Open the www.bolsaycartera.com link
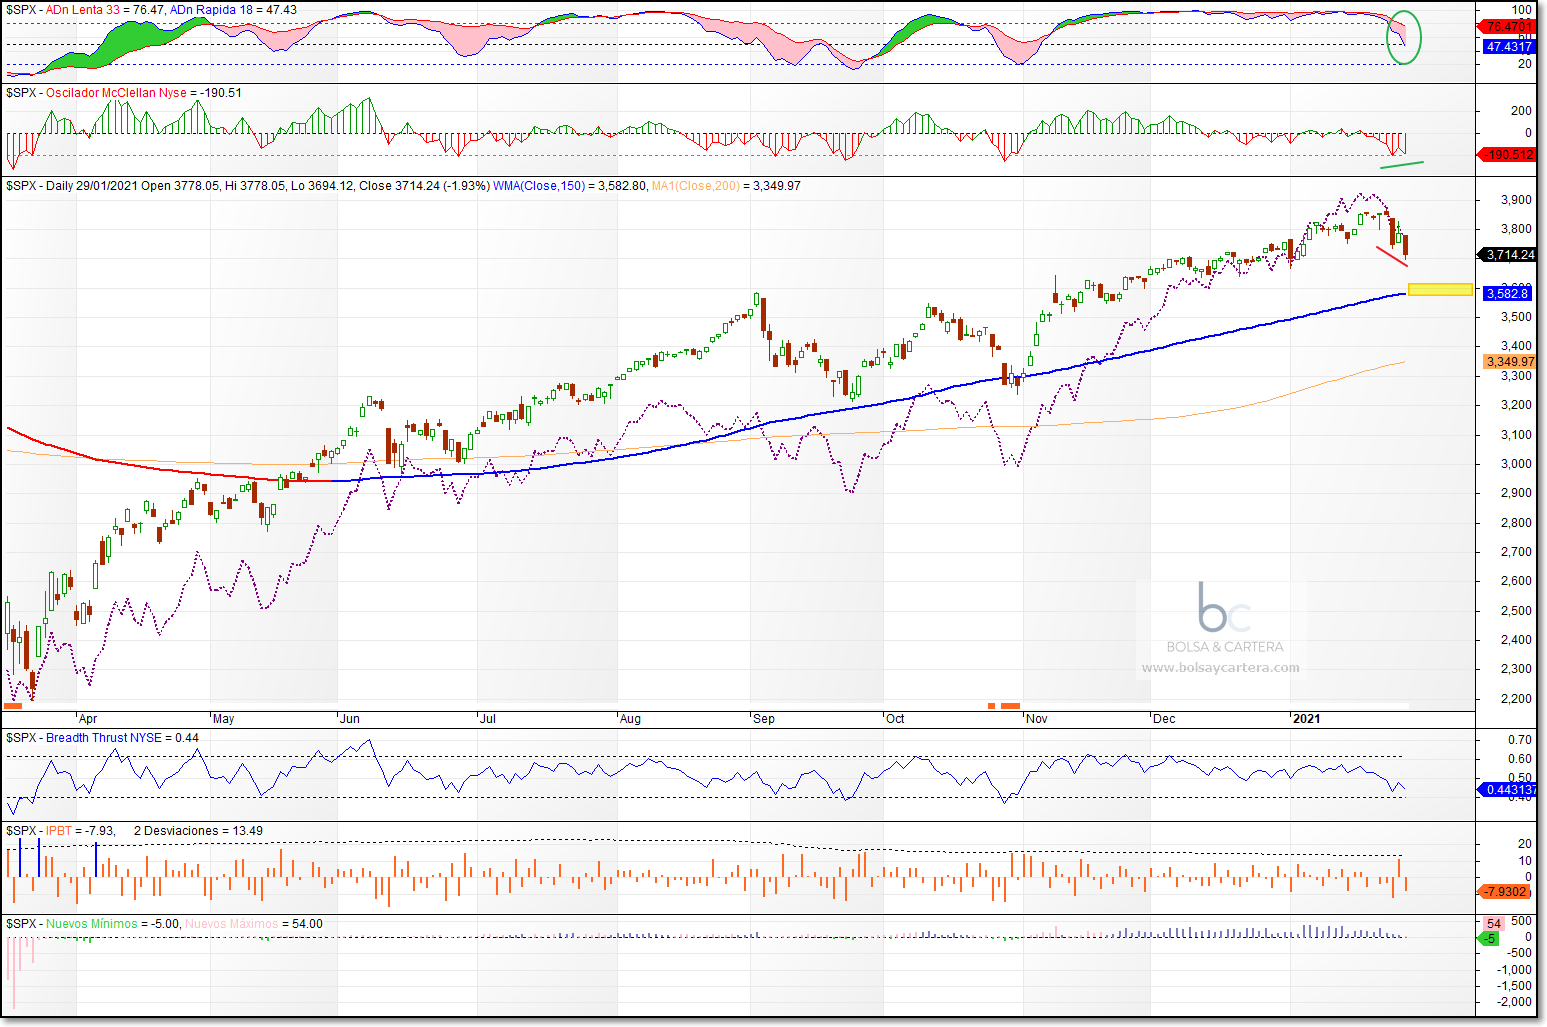The height and width of the screenshot is (1027, 1547). coord(1220,668)
